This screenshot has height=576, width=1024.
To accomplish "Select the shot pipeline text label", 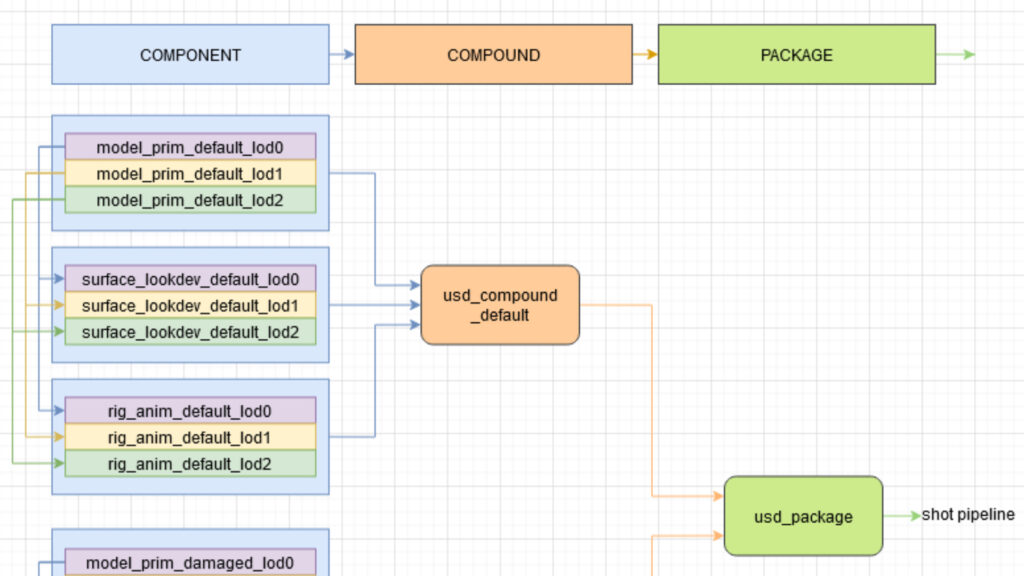I will (967, 515).
